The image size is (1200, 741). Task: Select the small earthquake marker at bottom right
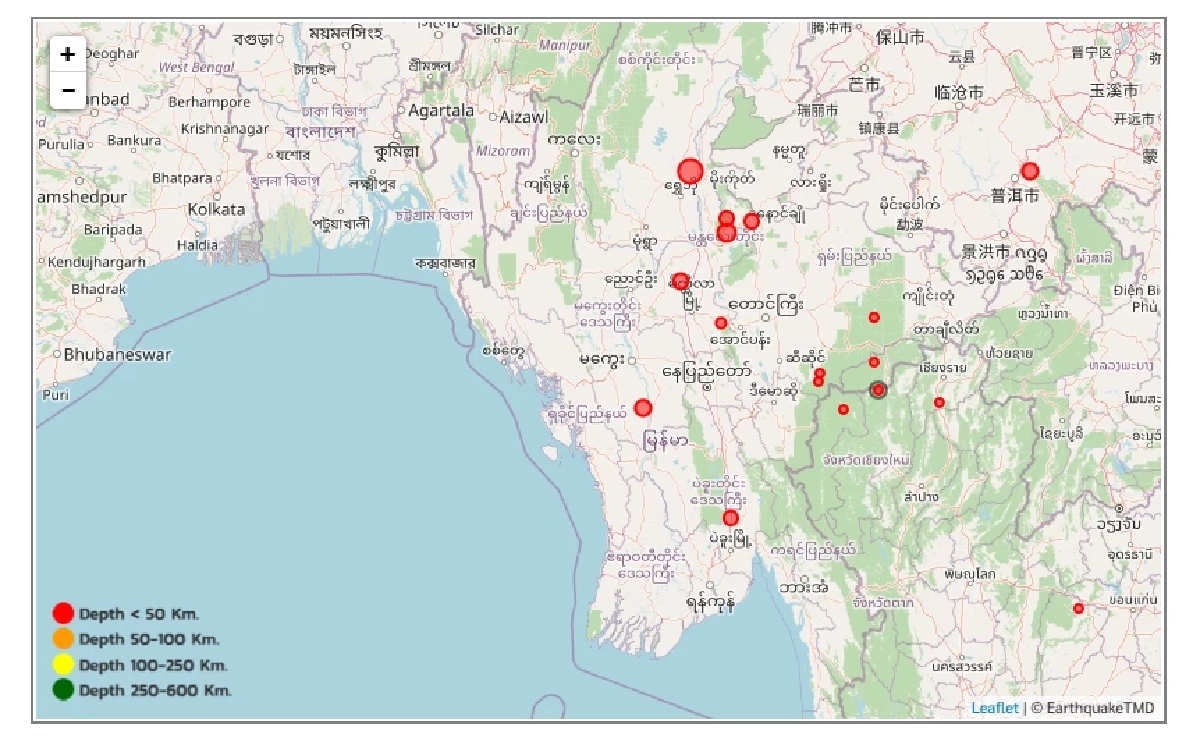click(x=1078, y=608)
